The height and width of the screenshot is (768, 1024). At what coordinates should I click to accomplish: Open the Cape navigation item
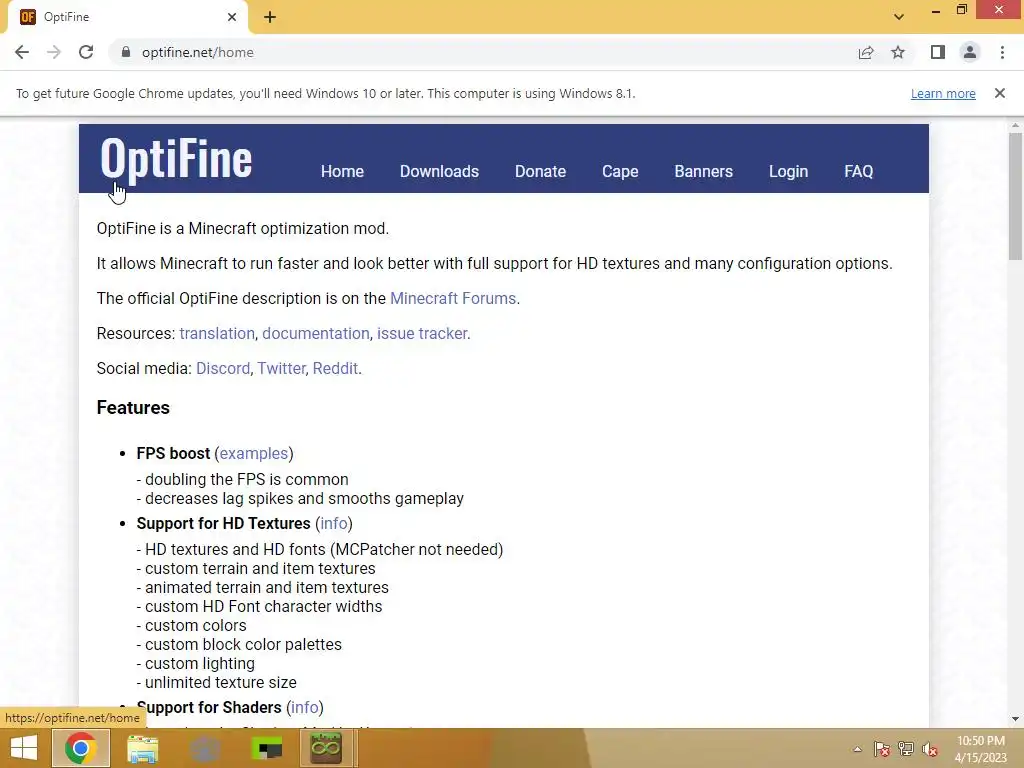coord(620,171)
